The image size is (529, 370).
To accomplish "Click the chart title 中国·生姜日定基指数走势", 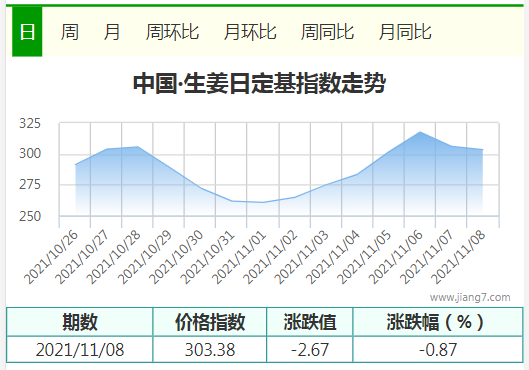I will (x=259, y=83).
